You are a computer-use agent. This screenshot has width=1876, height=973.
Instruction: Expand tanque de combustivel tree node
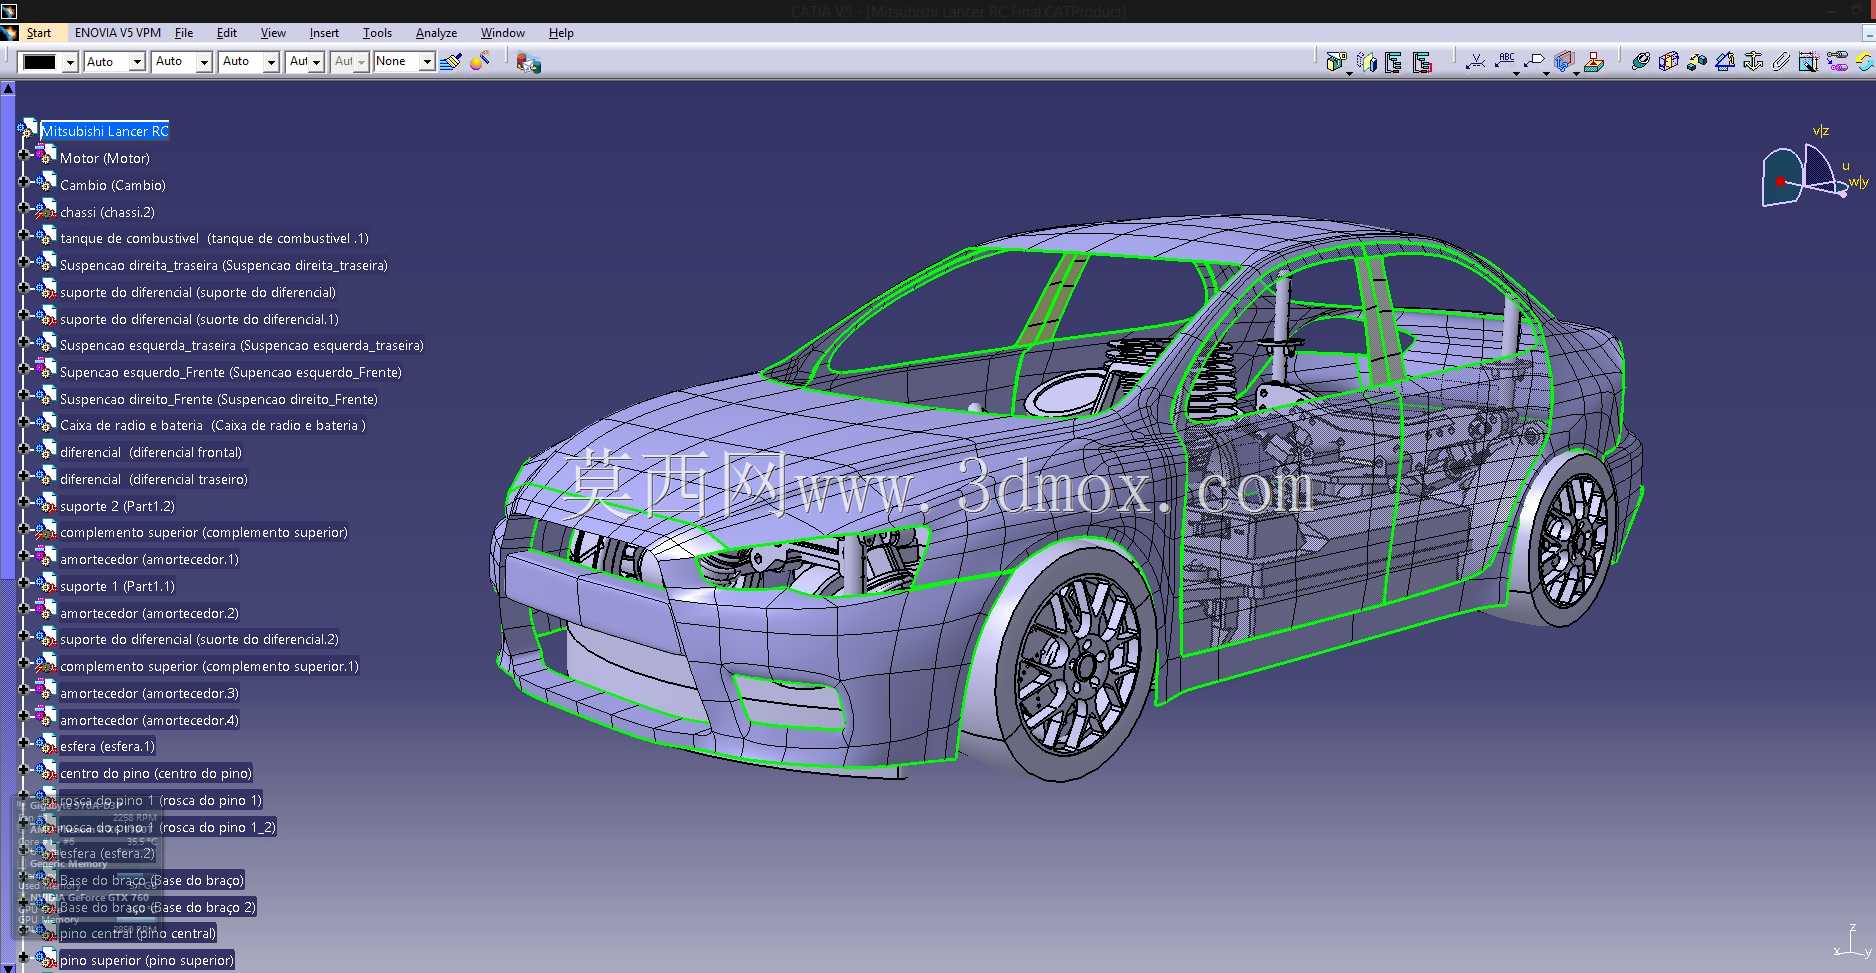coord(24,236)
